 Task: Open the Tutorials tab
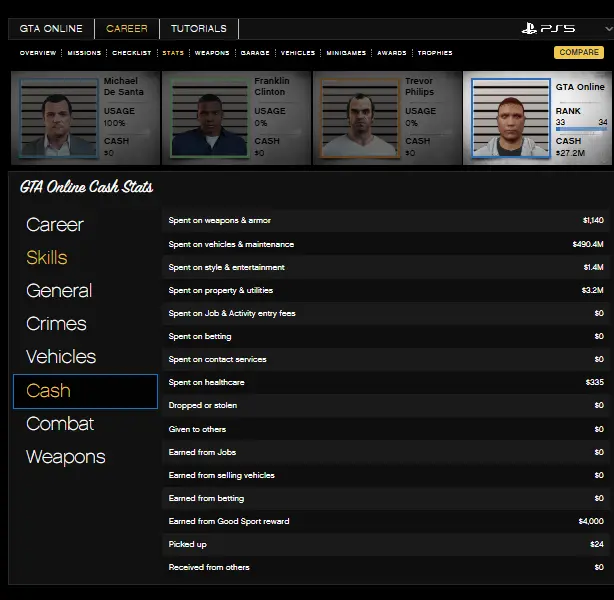point(198,29)
